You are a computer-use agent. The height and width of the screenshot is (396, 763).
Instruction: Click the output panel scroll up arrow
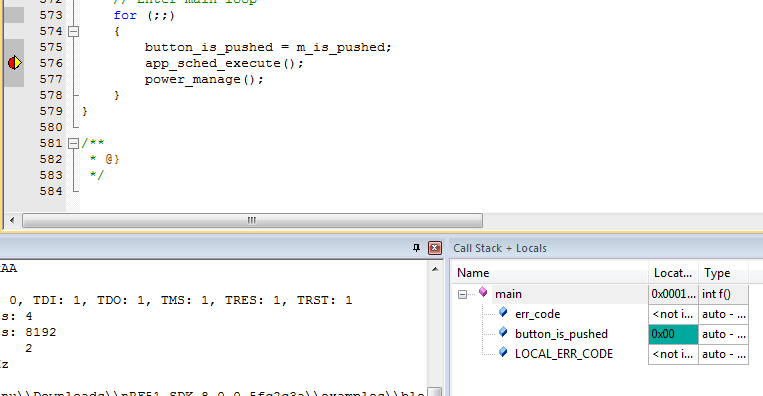click(x=435, y=269)
